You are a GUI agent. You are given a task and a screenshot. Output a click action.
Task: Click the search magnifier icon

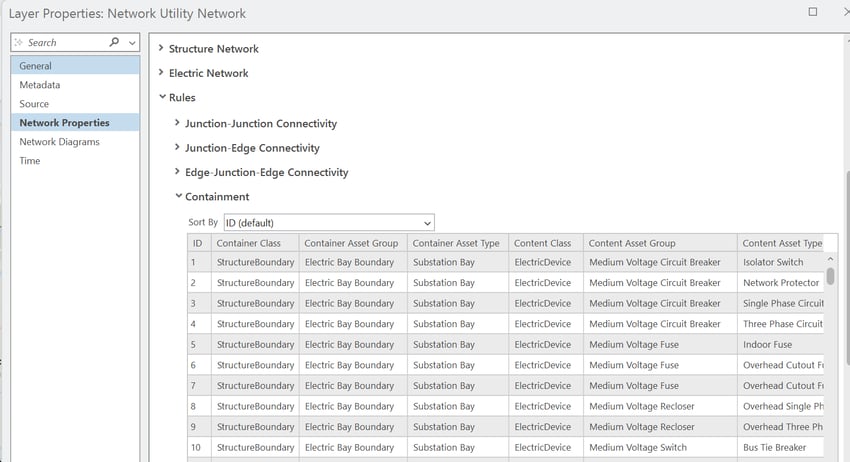pyautogui.click(x=114, y=43)
